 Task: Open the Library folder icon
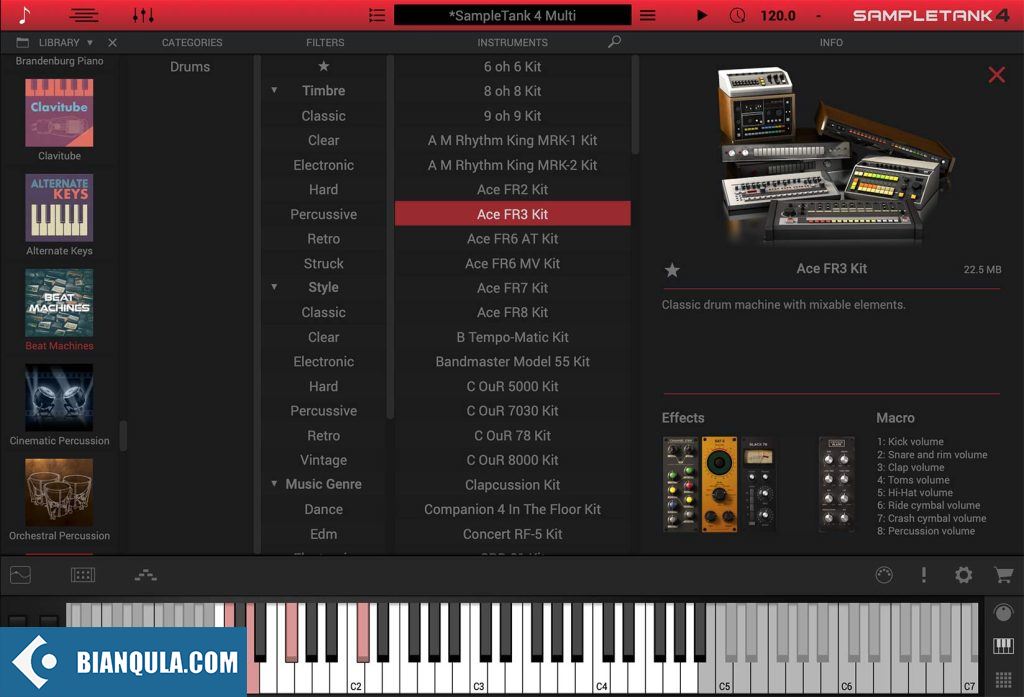coord(23,42)
